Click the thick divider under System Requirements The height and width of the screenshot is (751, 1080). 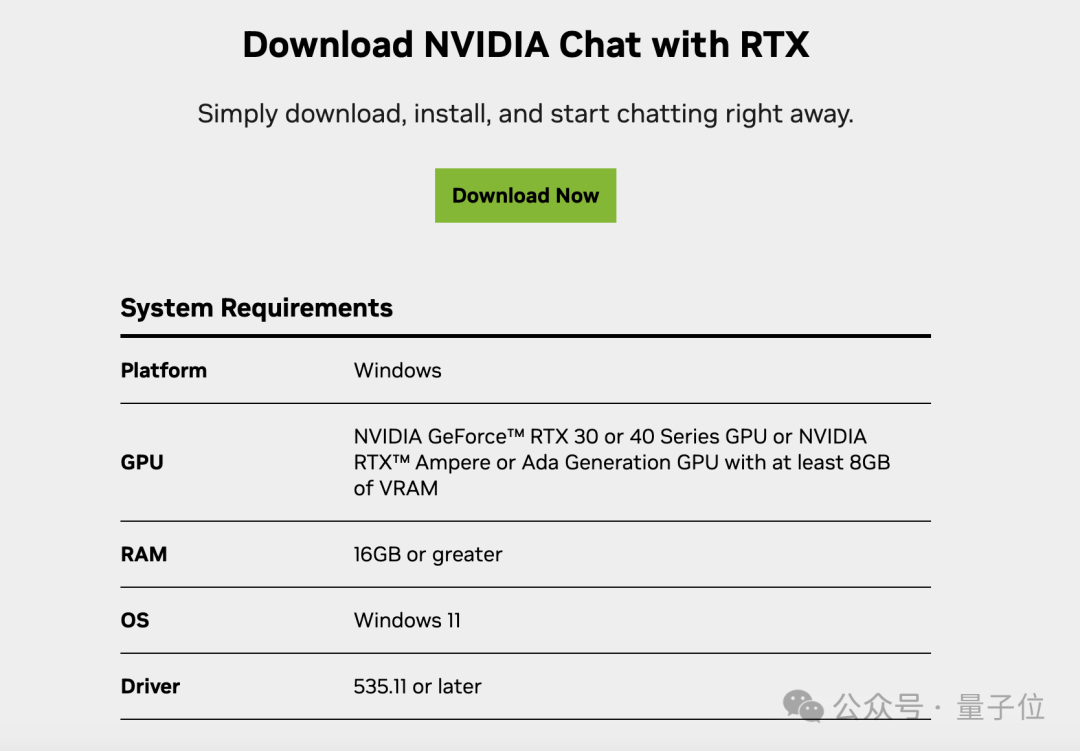pyautogui.click(x=526, y=336)
